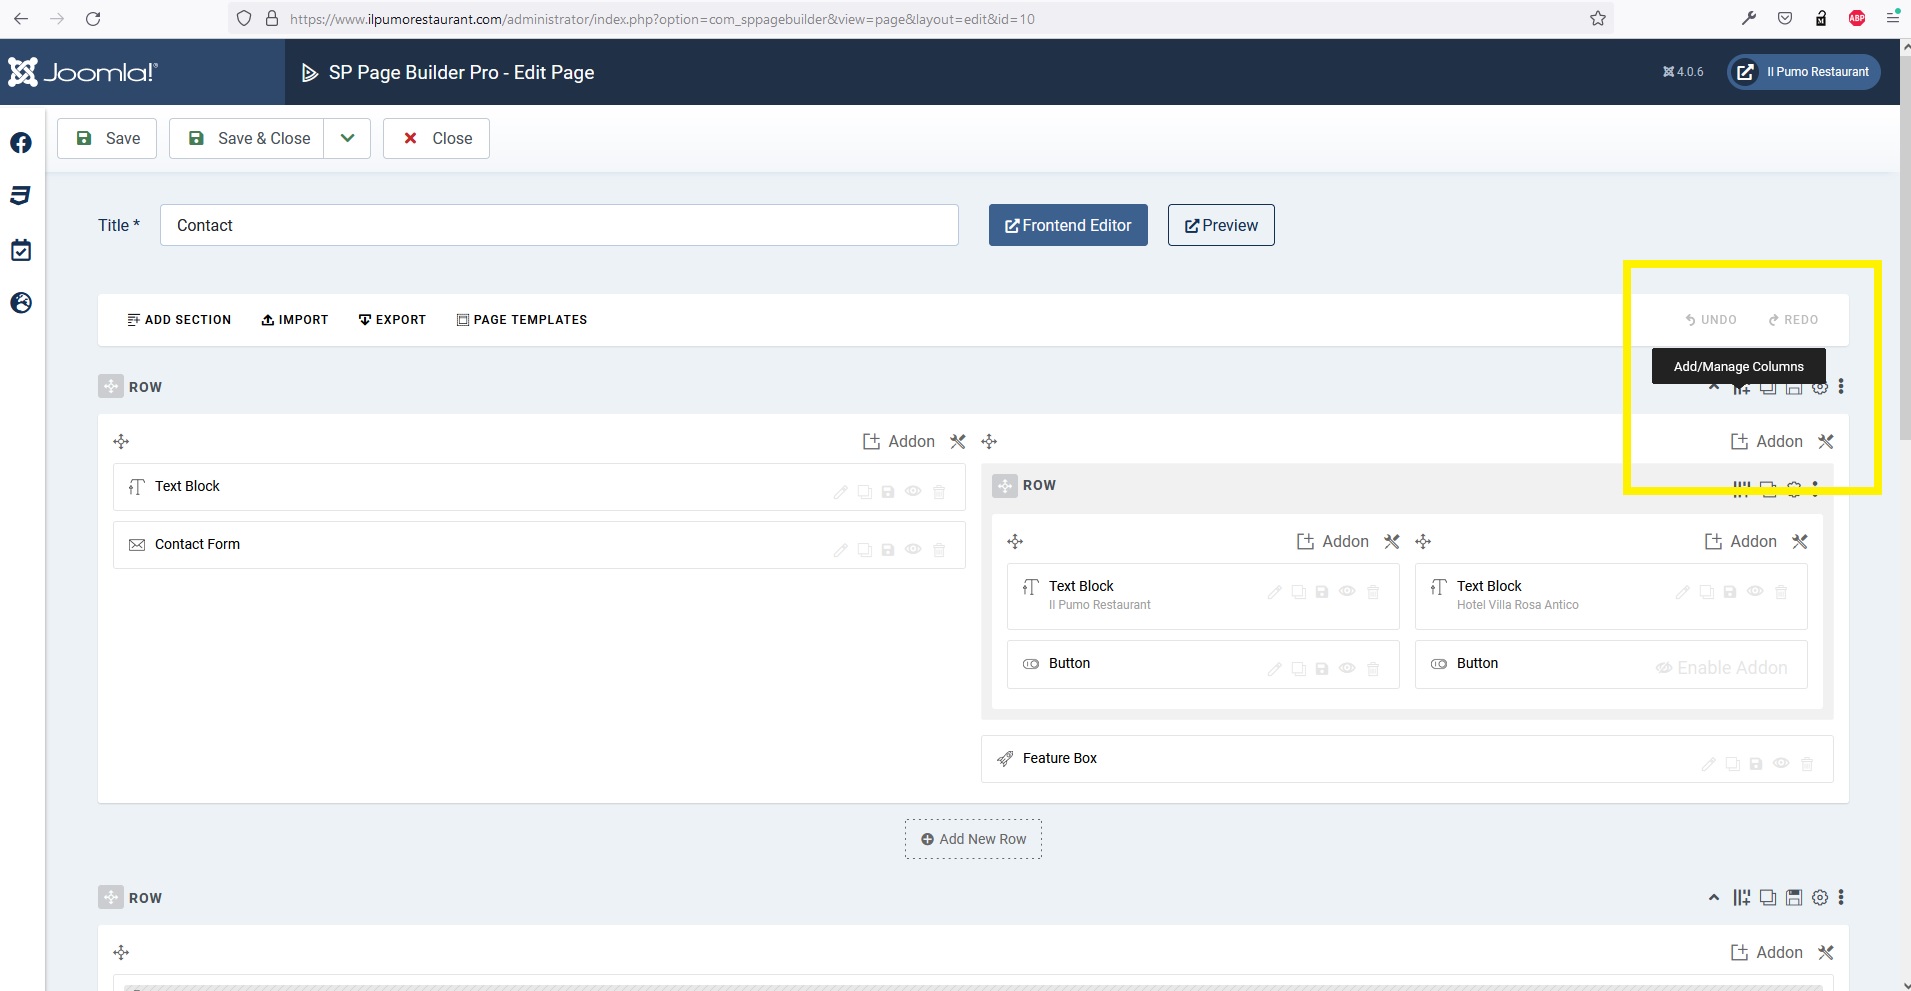Viewport: 1911px width, 991px height.
Task: Click UNDO in the builder toolbar
Action: click(1711, 320)
